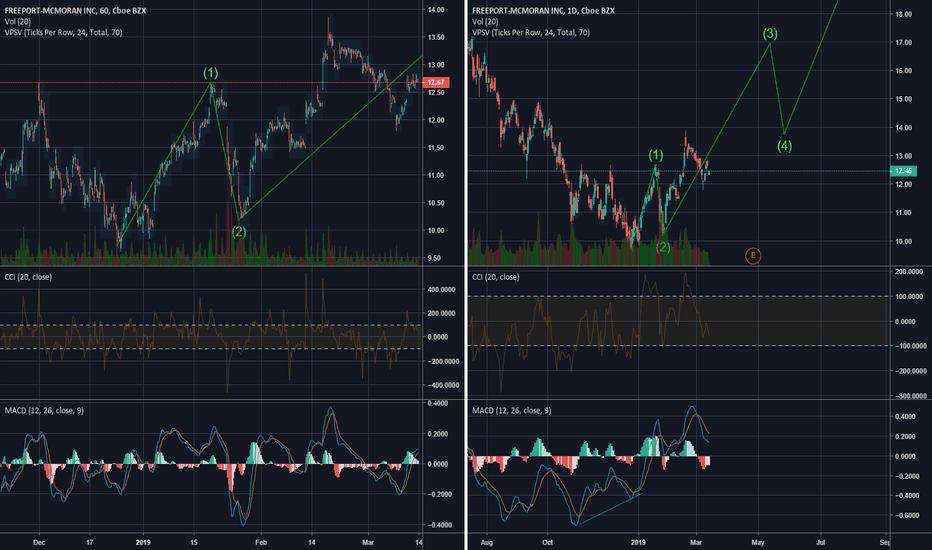932x550 pixels.
Task: Select CCI (20, close) label on daily chart
Action: (495, 277)
